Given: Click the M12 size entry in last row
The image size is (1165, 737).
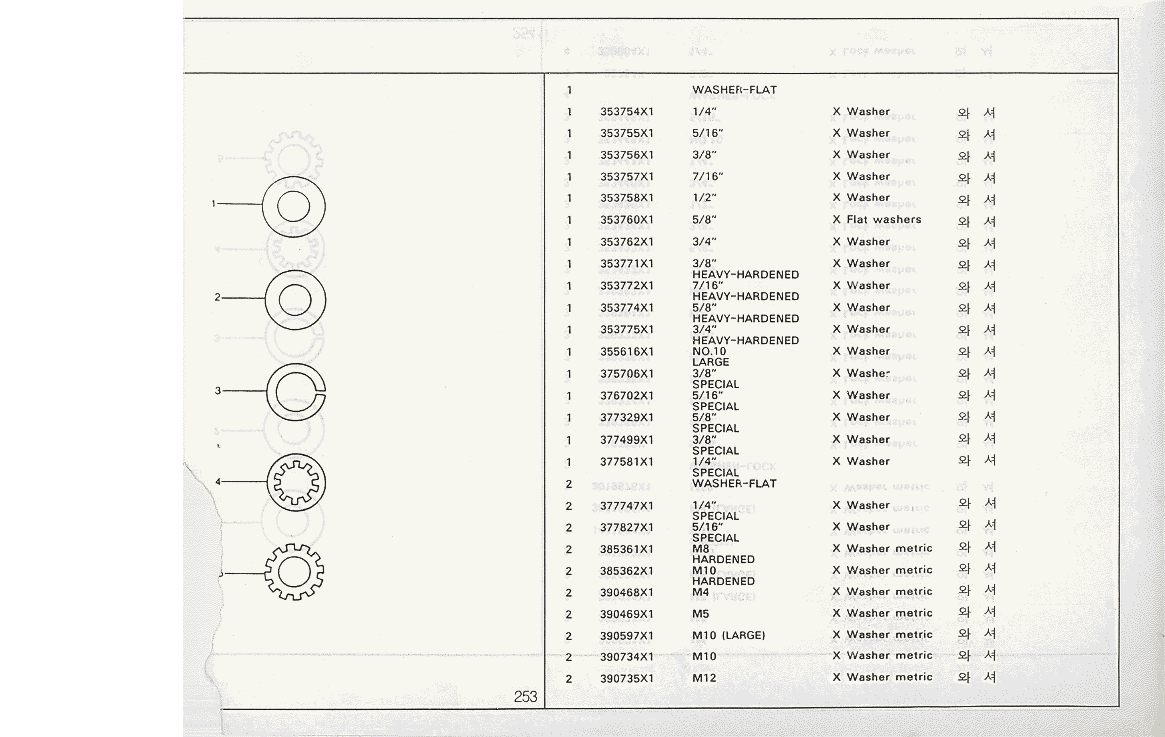Looking at the screenshot, I should click(704, 679).
